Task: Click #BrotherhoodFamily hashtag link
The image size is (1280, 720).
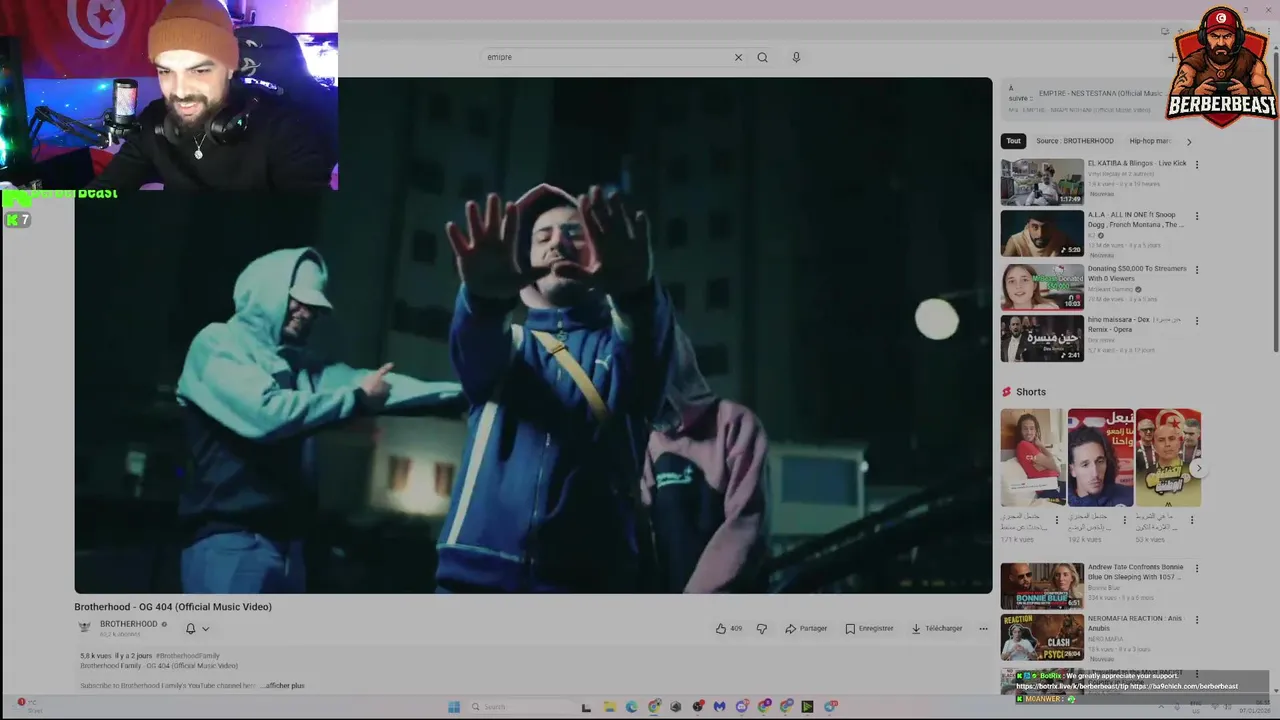Action: 188,656
